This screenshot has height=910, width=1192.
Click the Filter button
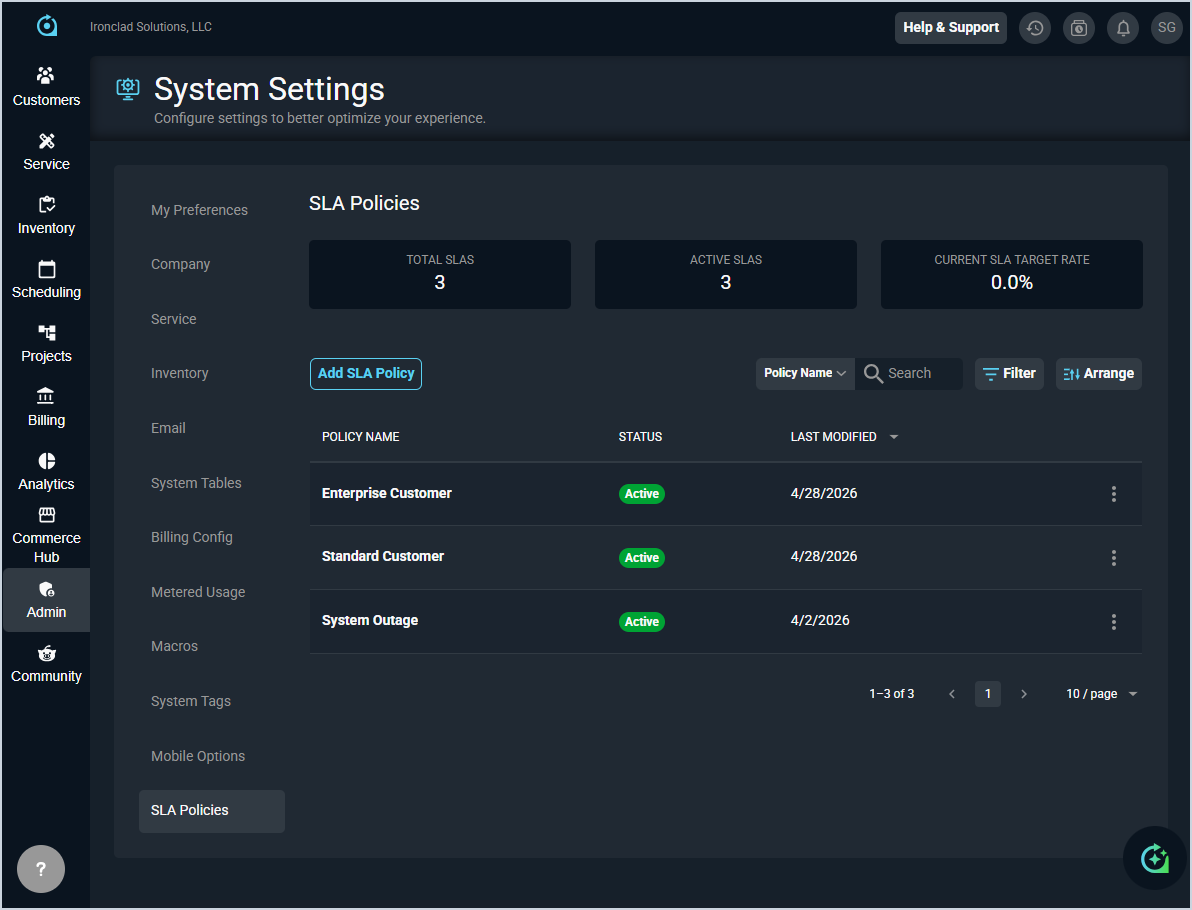pyautogui.click(x=1009, y=373)
